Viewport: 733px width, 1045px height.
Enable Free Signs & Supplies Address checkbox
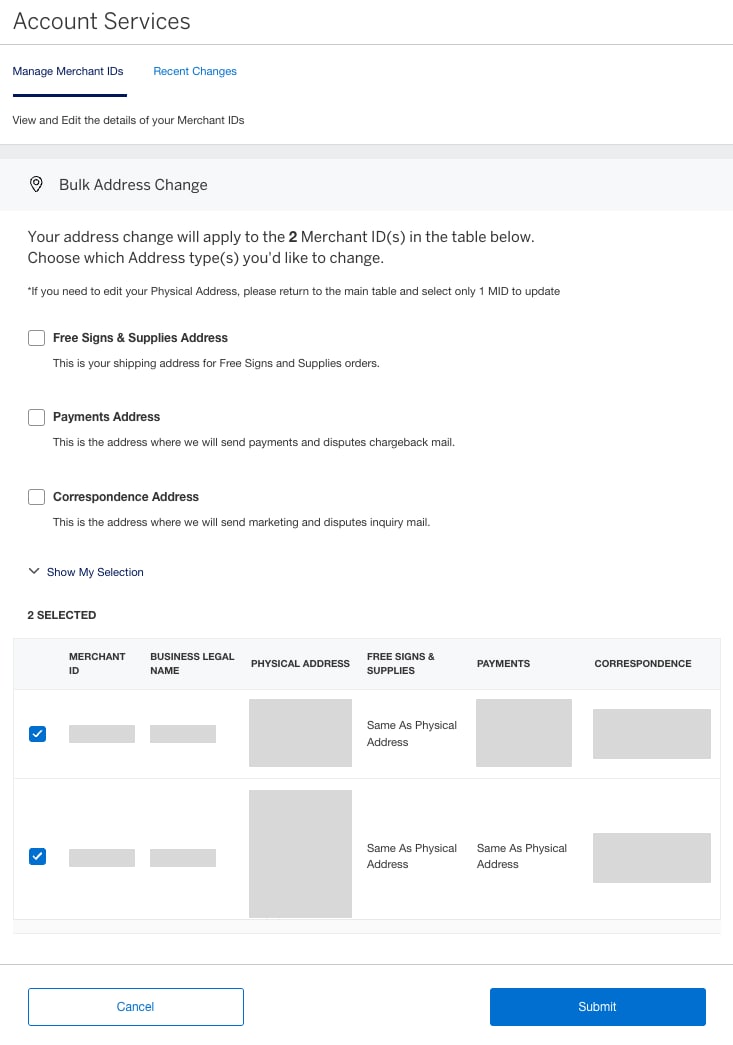37,338
